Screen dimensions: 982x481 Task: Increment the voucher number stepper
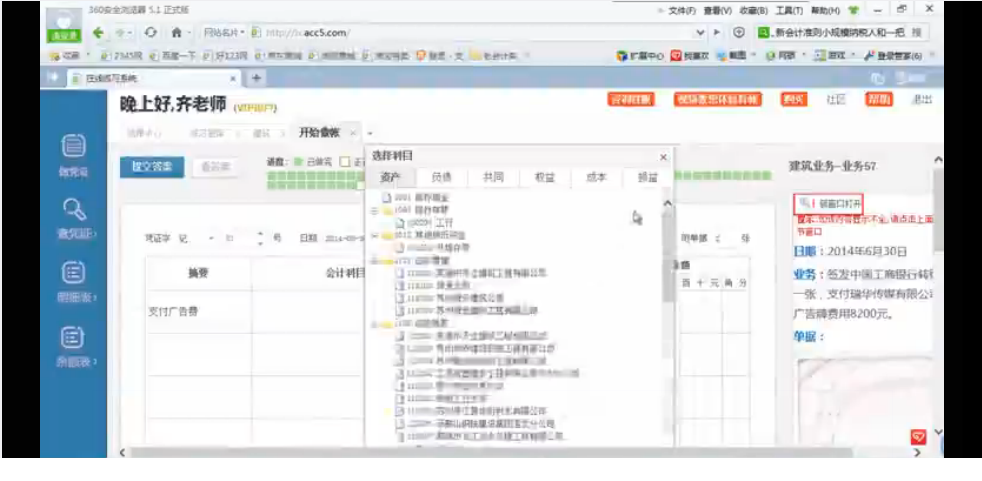[x=261, y=235]
